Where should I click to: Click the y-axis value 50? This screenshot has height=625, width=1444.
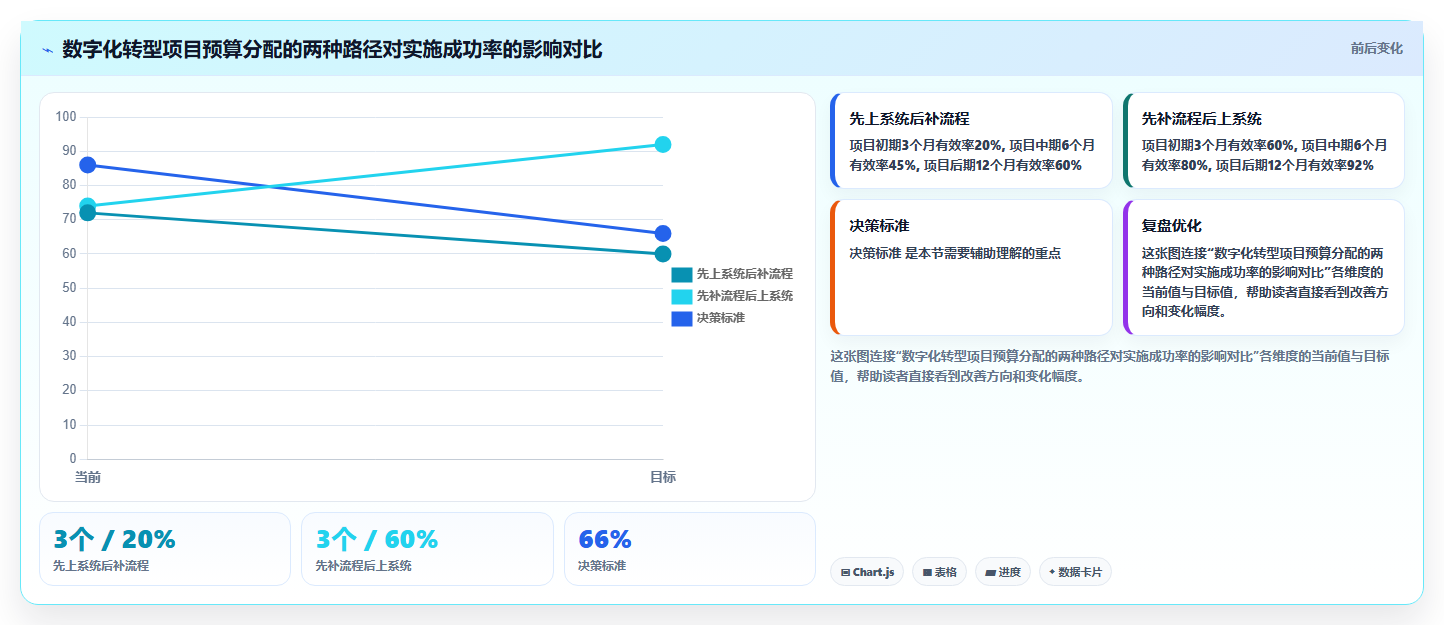pyautogui.click(x=69, y=288)
